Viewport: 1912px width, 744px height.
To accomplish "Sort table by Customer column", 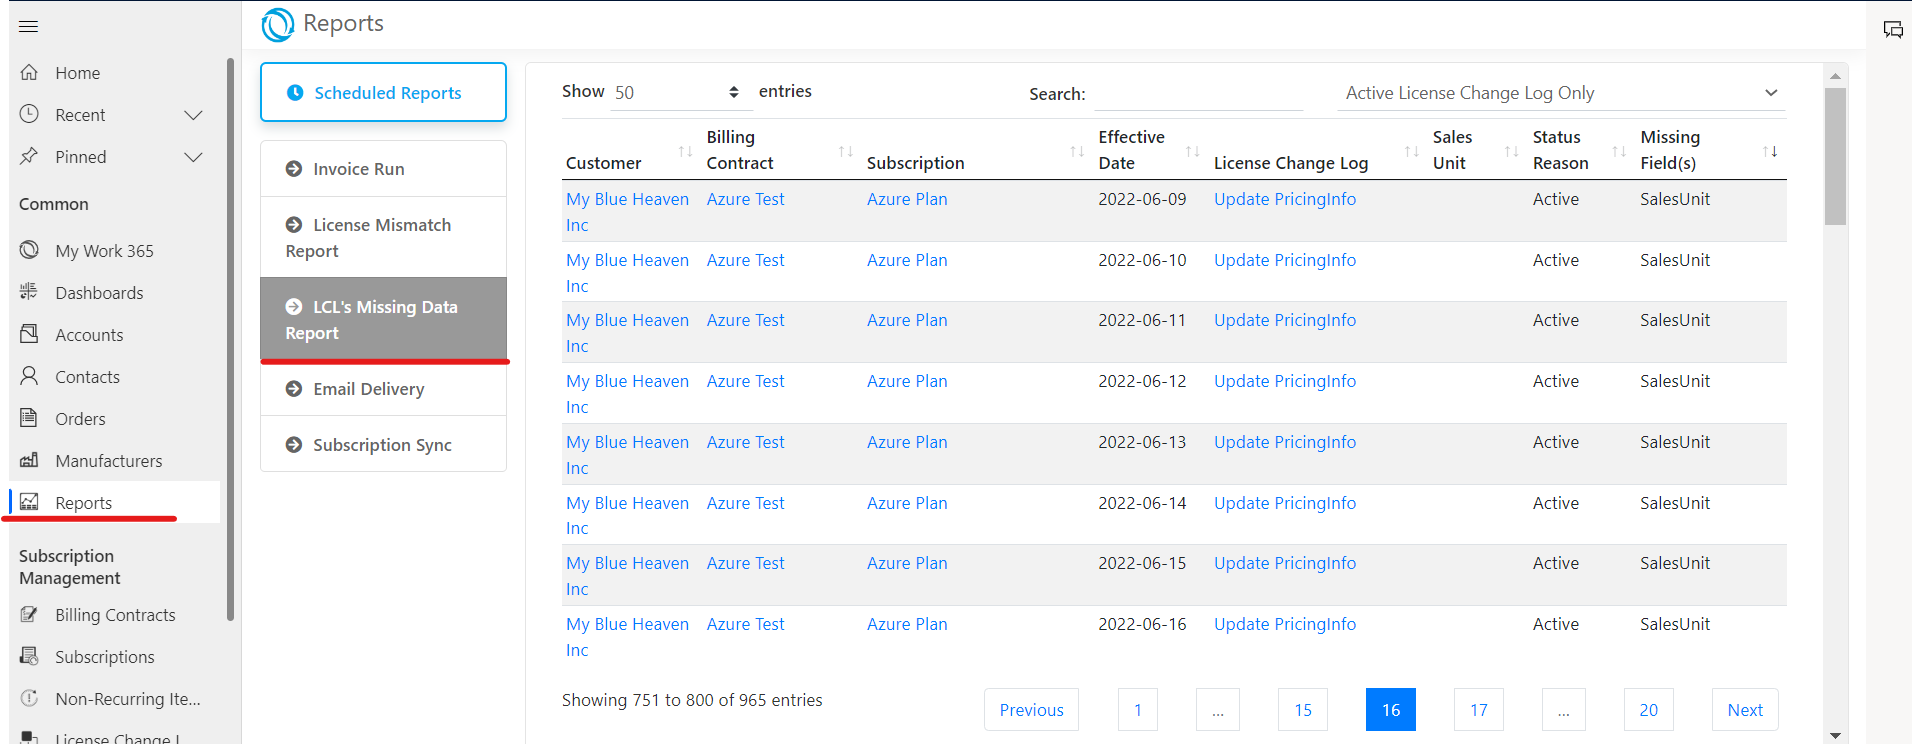I will [x=685, y=151].
